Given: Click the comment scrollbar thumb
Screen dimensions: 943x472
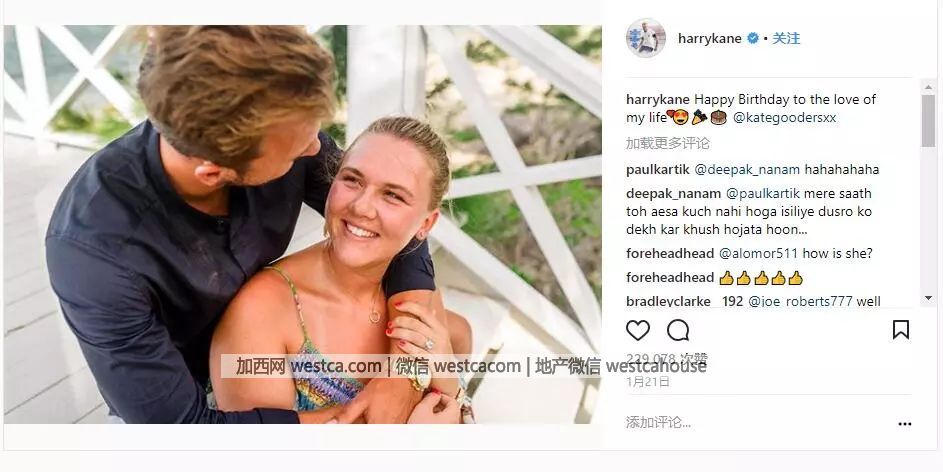Looking at the screenshot, I should (x=928, y=120).
